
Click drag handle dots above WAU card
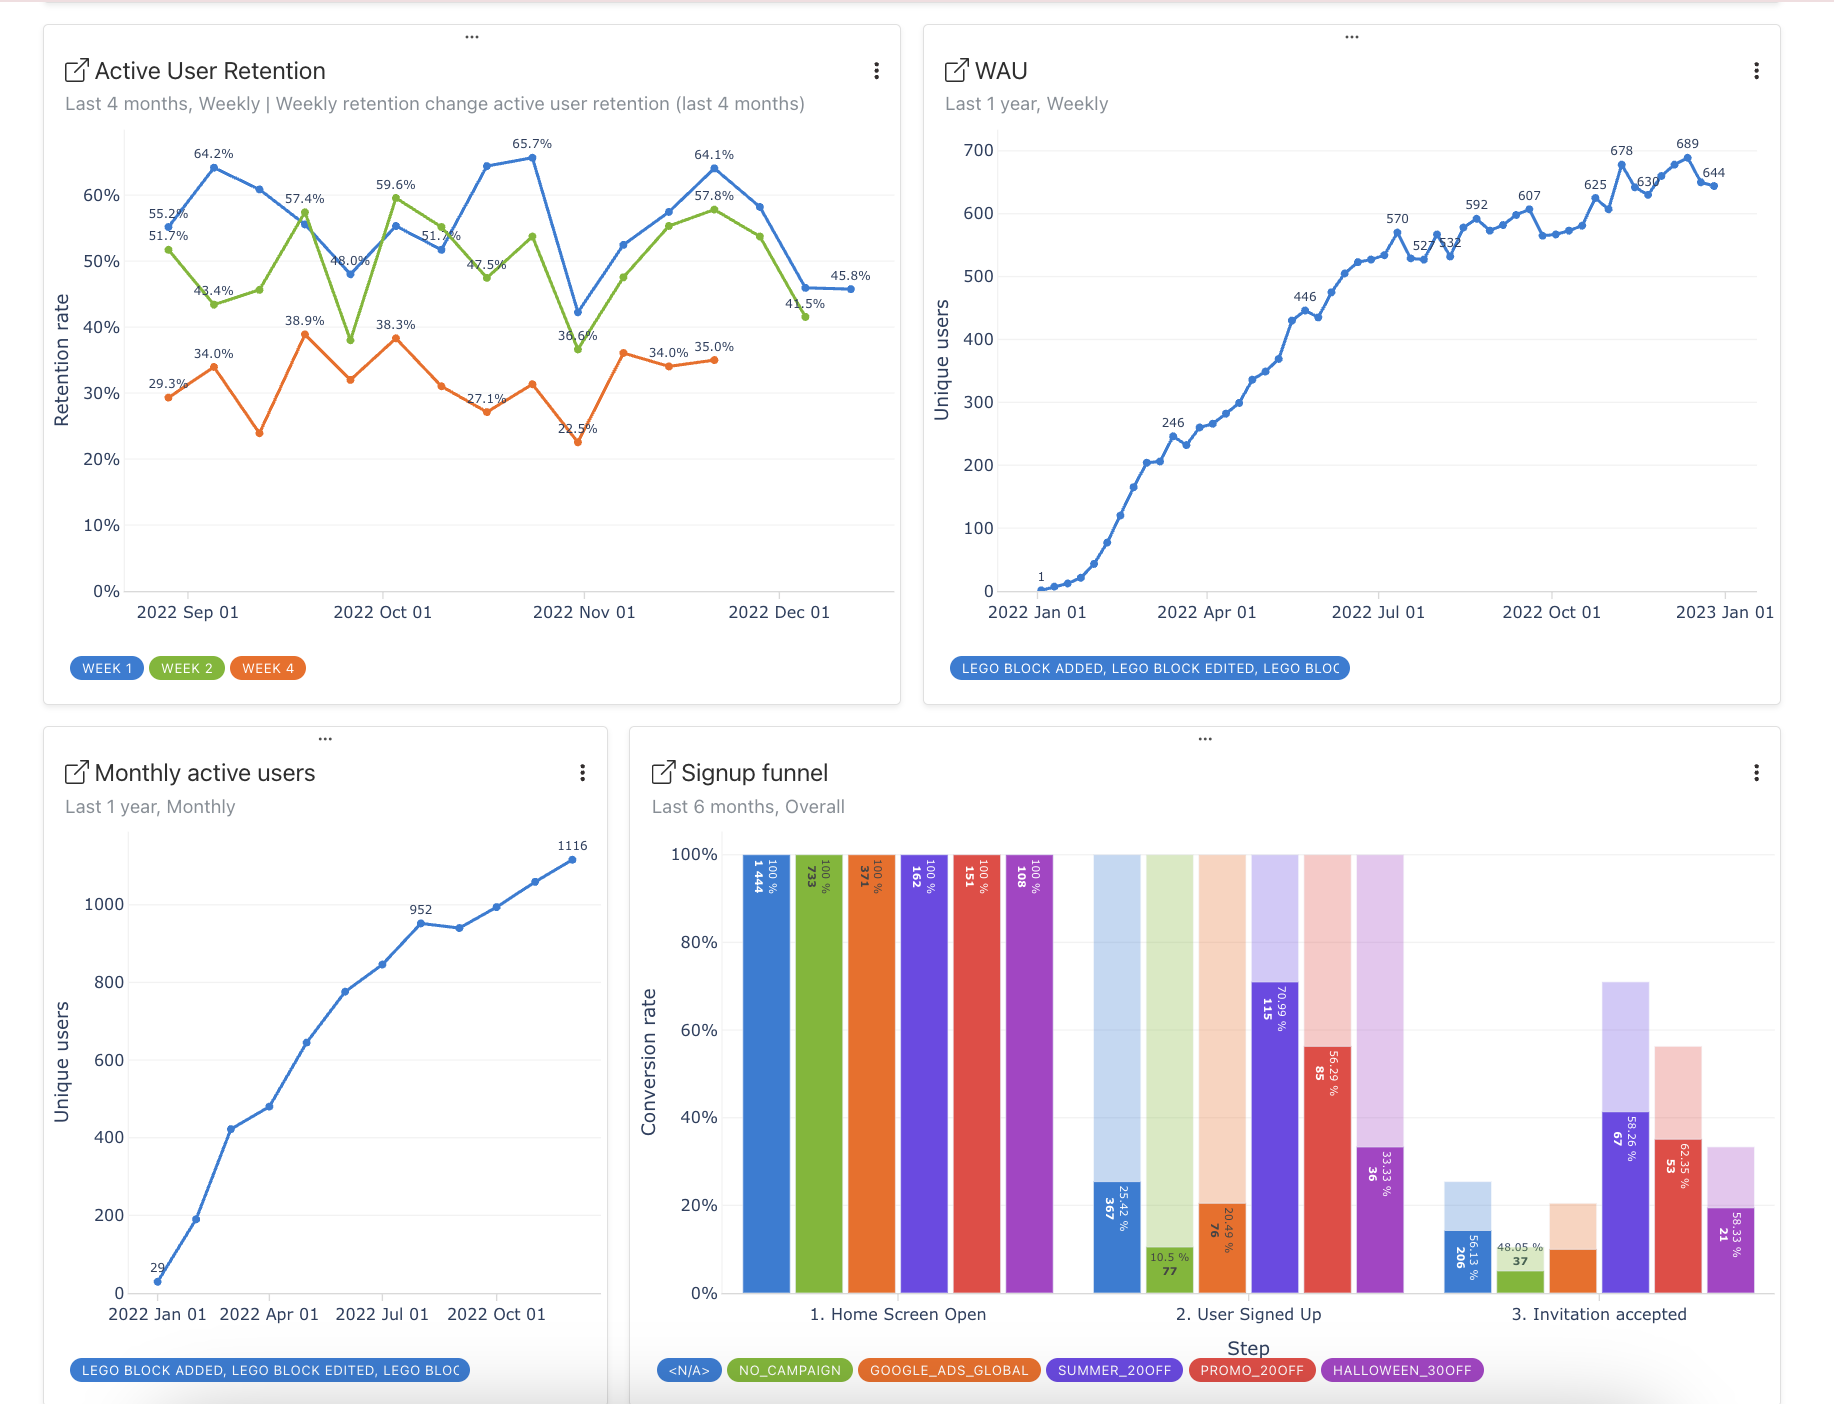(1352, 37)
